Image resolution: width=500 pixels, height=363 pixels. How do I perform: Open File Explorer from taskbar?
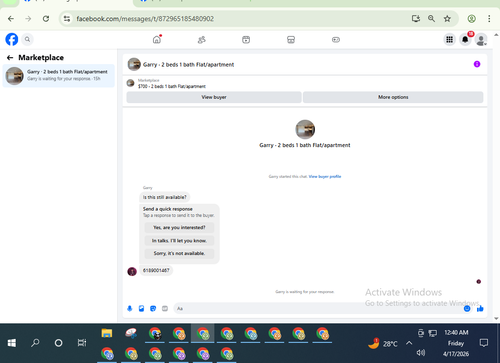pos(107,333)
